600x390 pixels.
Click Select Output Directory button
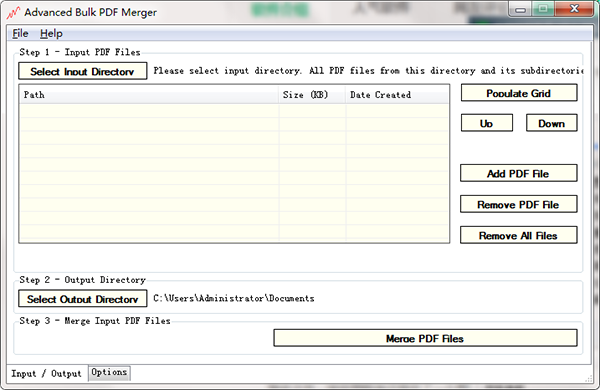[x=83, y=299]
